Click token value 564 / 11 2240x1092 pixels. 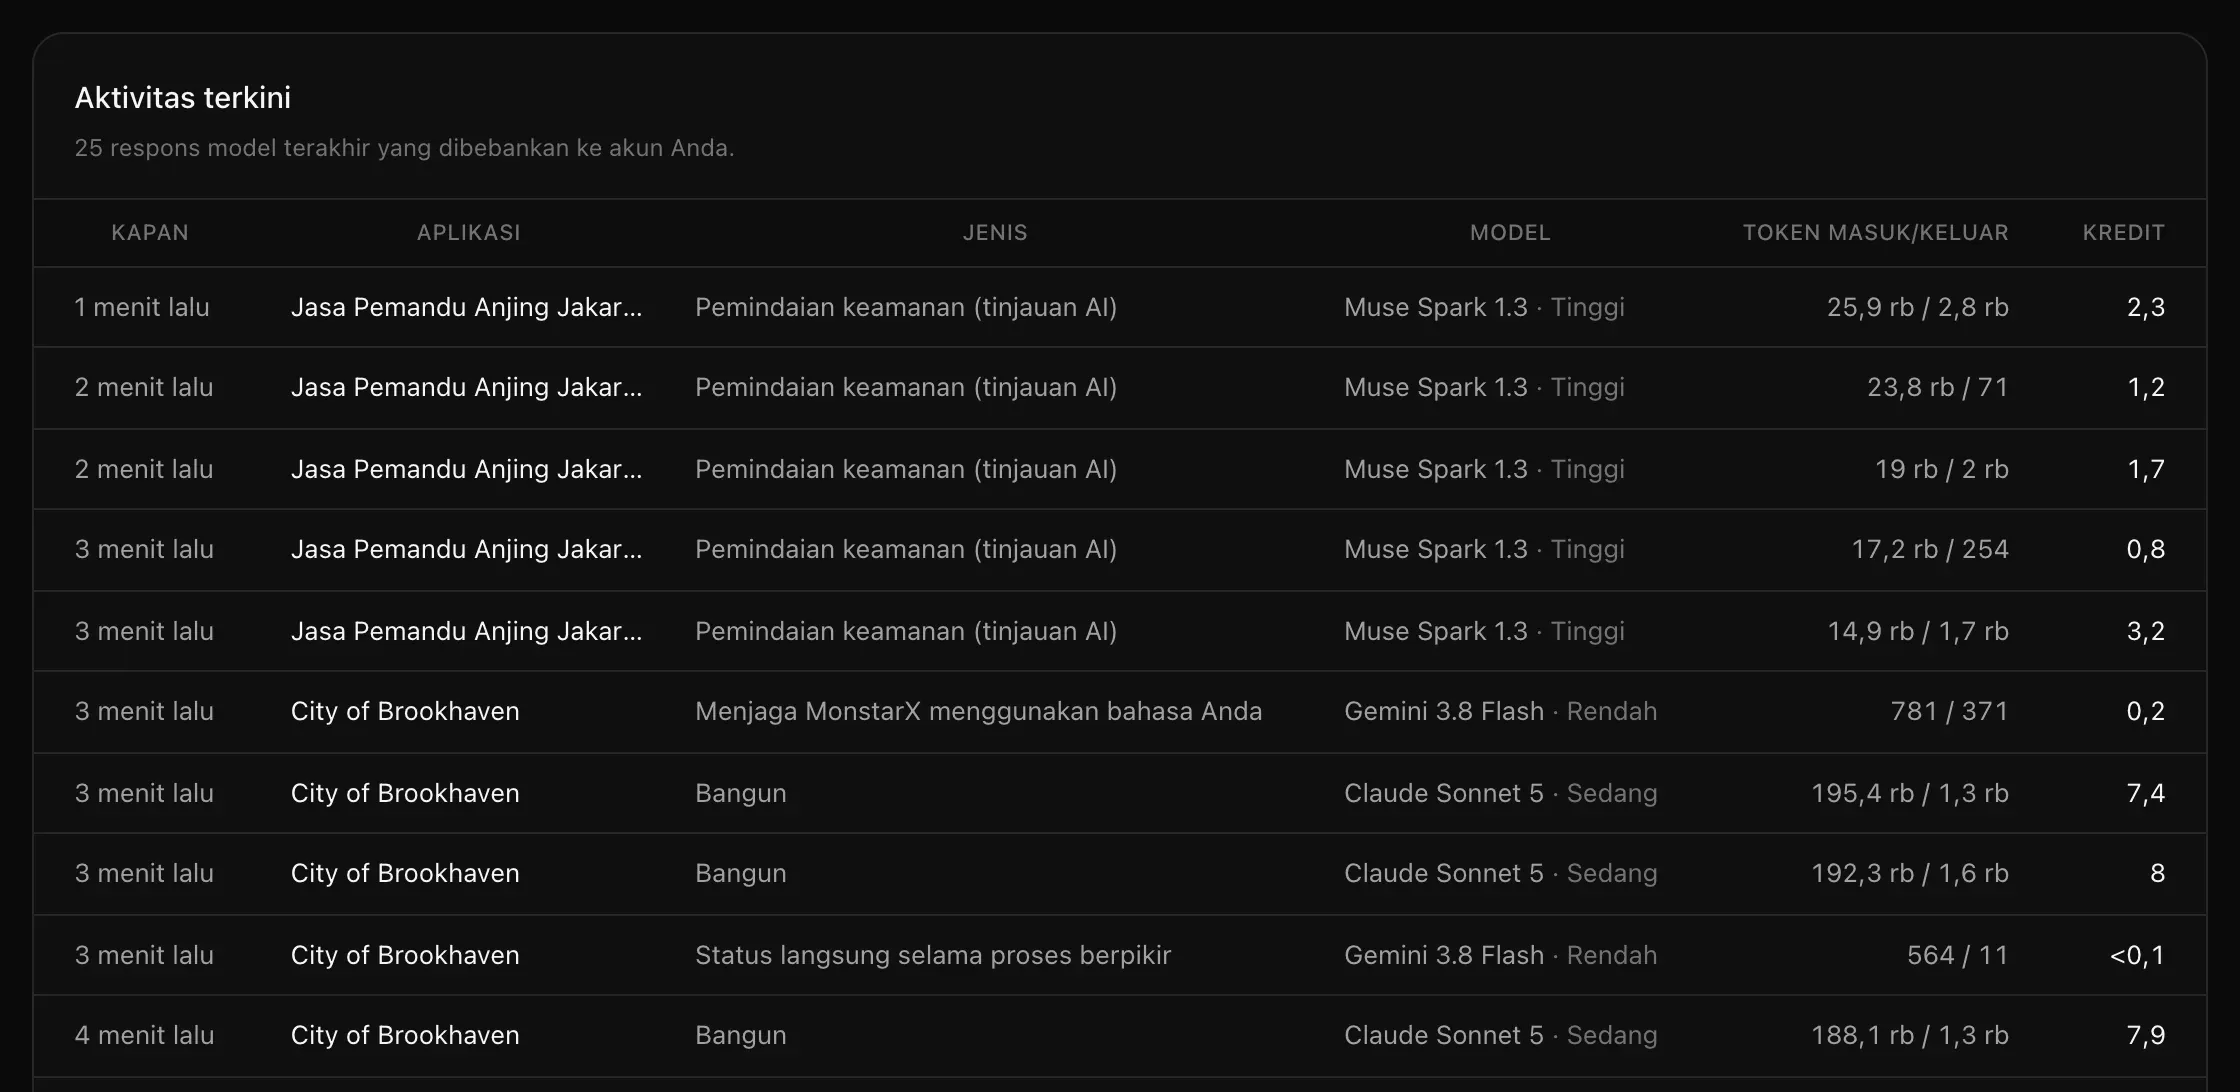pyautogui.click(x=1958, y=955)
